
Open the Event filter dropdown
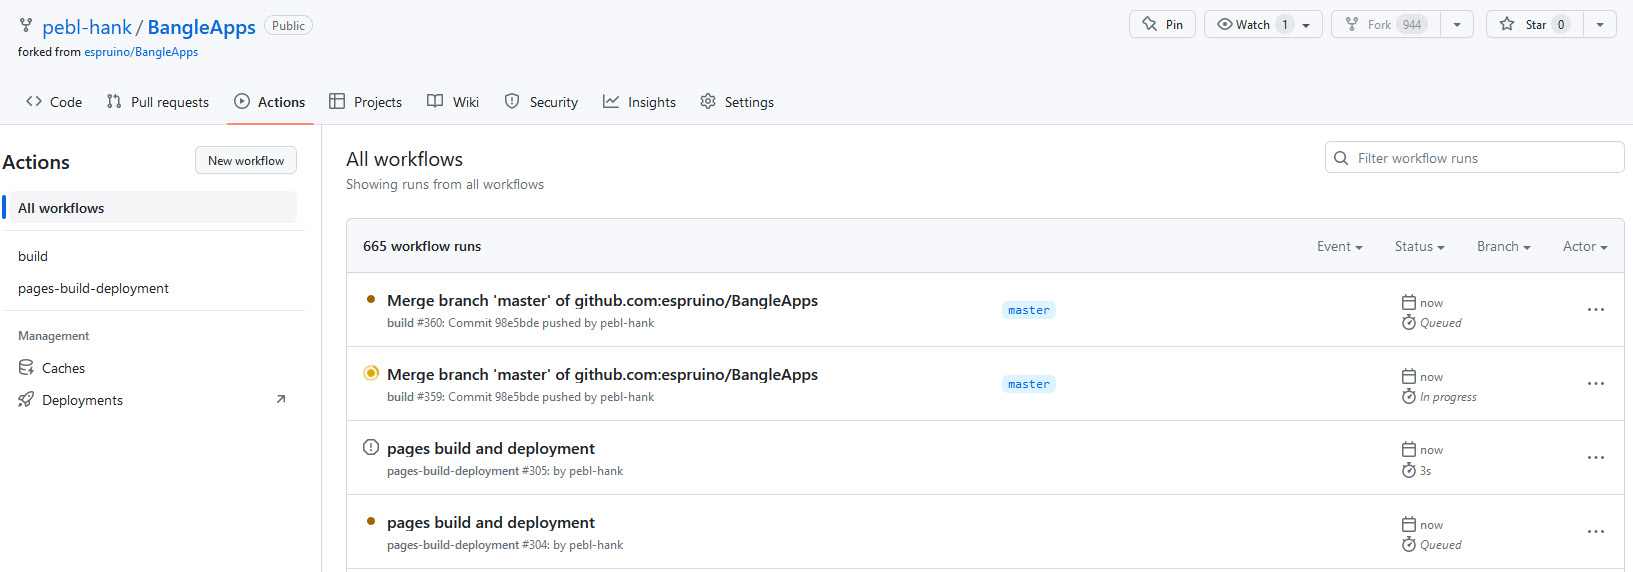pos(1339,246)
